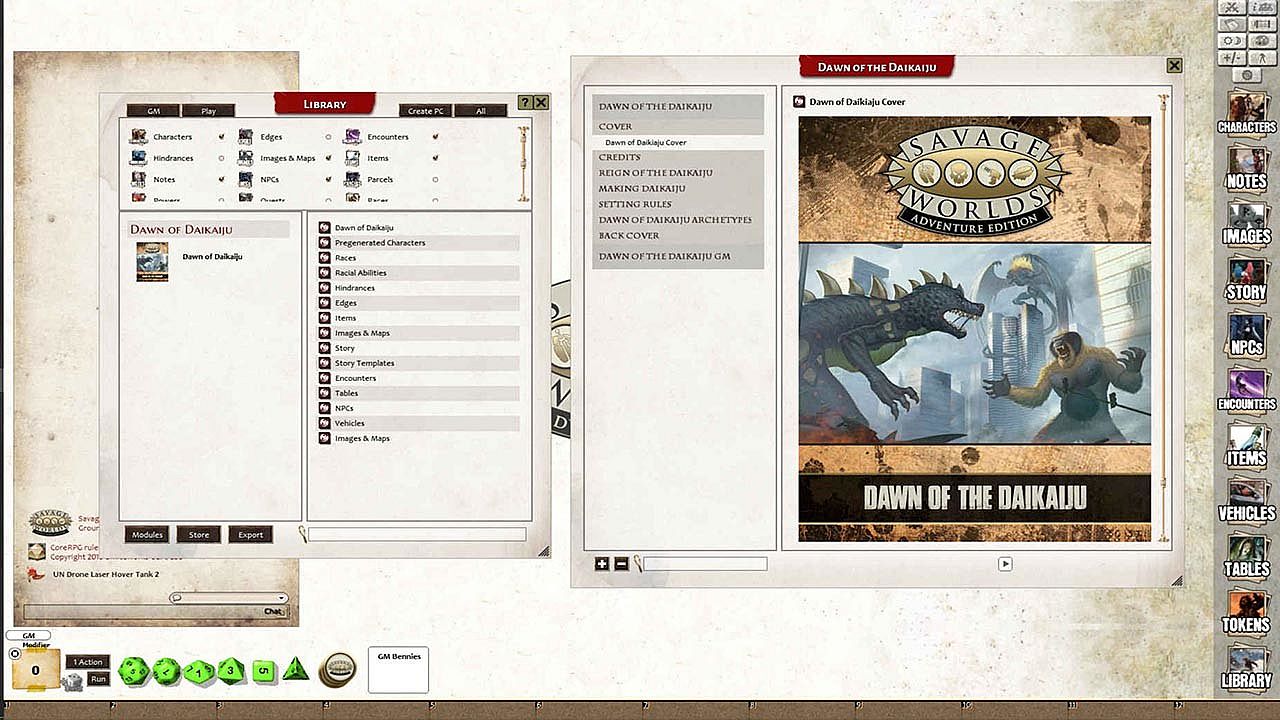The width and height of the screenshot is (1280, 720).
Task: Open the Library sidebar button
Action: point(1246,668)
